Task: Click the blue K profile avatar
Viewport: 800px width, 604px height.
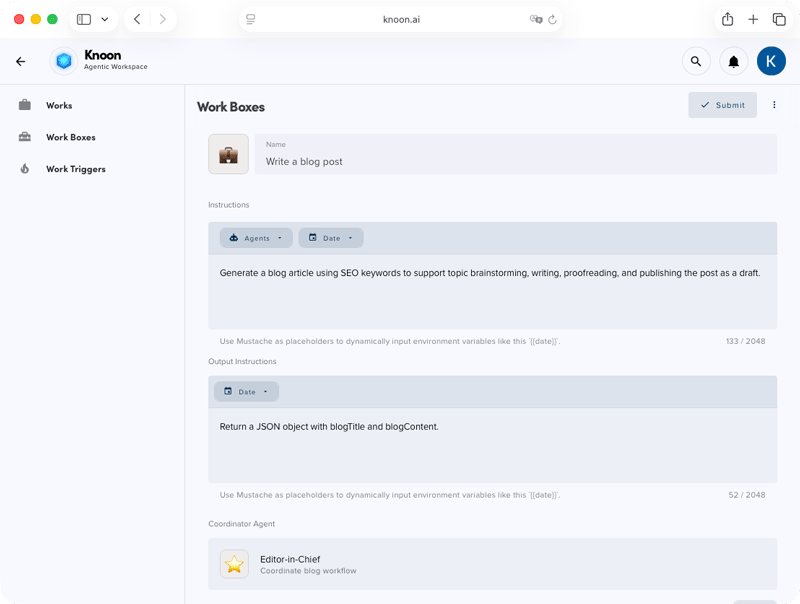Action: tap(771, 61)
